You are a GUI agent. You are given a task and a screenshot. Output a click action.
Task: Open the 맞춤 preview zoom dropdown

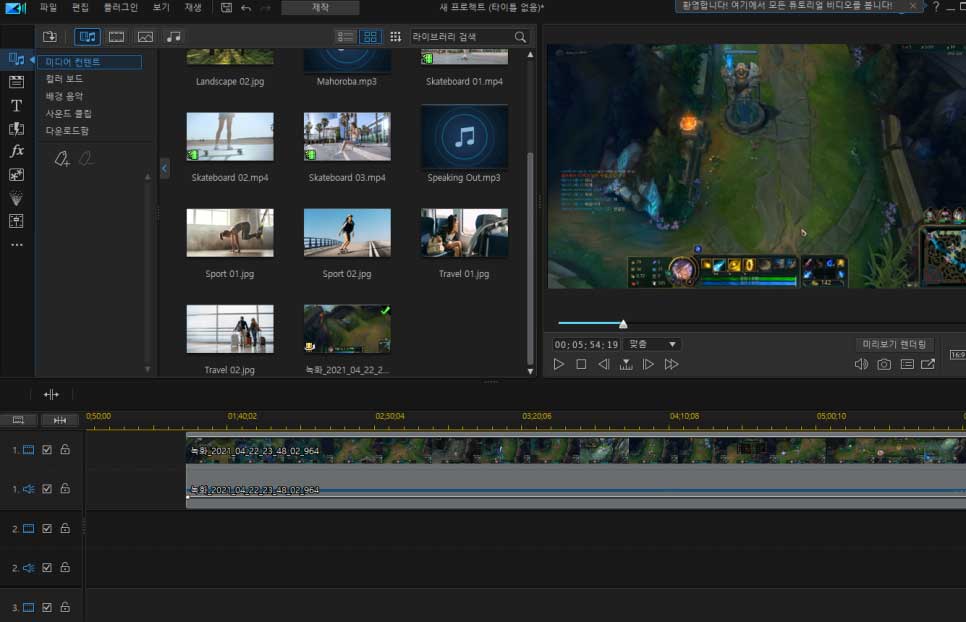click(x=651, y=344)
